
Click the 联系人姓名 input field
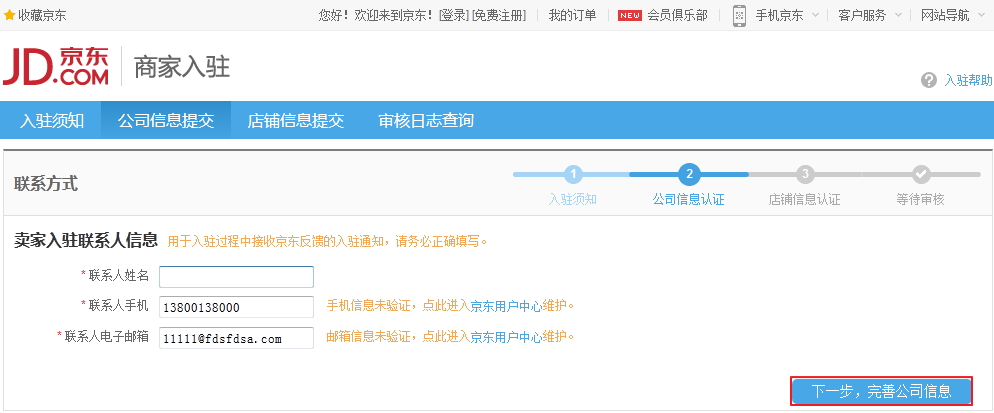pyautogui.click(x=236, y=277)
